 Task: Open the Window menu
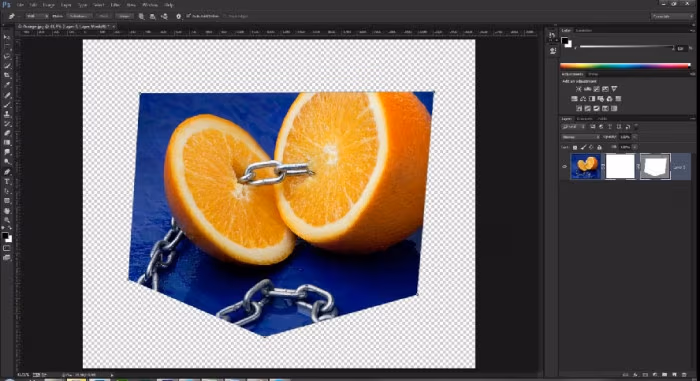[x=150, y=5]
